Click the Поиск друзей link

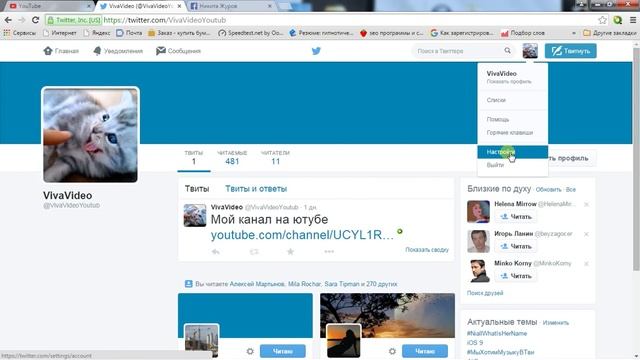[485, 293]
